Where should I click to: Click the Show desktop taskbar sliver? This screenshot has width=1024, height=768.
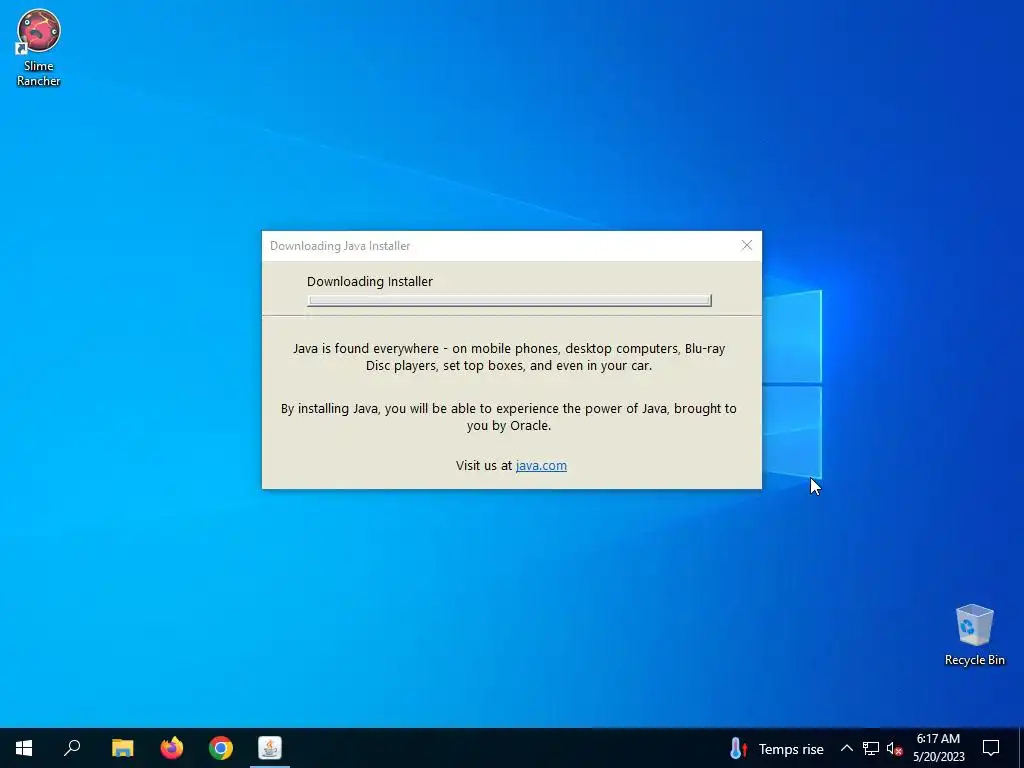[x=1021, y=748]
